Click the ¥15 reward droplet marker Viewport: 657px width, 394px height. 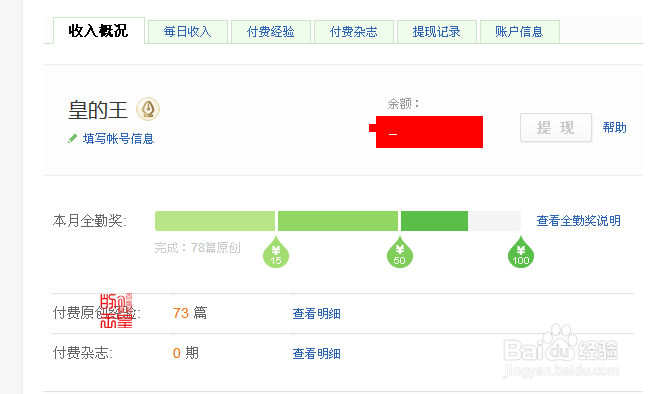coord(276,252)
